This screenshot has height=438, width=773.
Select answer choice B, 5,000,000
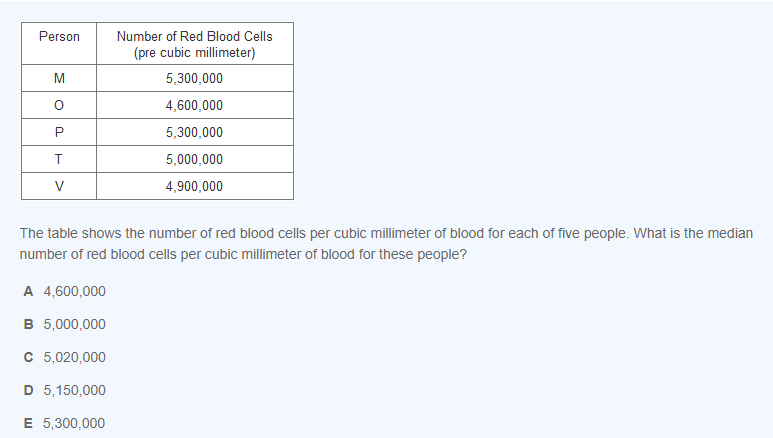[x=64, y=324]
